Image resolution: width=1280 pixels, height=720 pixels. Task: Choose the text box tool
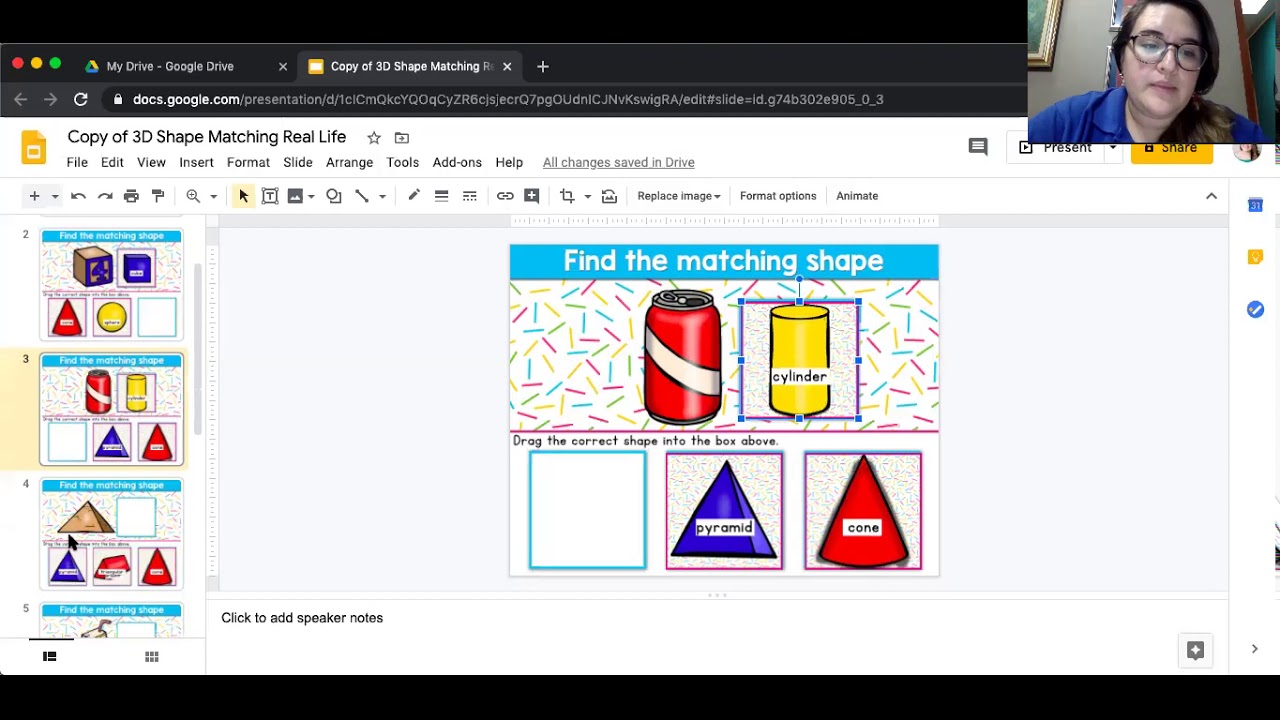270,196
